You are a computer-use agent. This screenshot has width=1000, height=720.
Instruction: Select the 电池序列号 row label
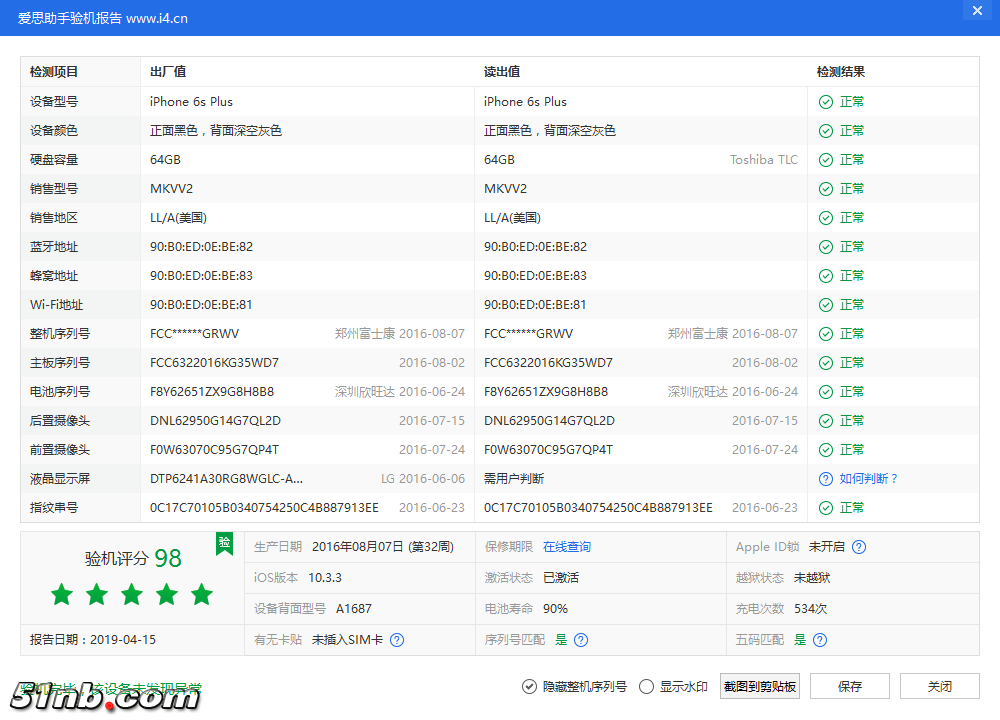tap(60, 392)
